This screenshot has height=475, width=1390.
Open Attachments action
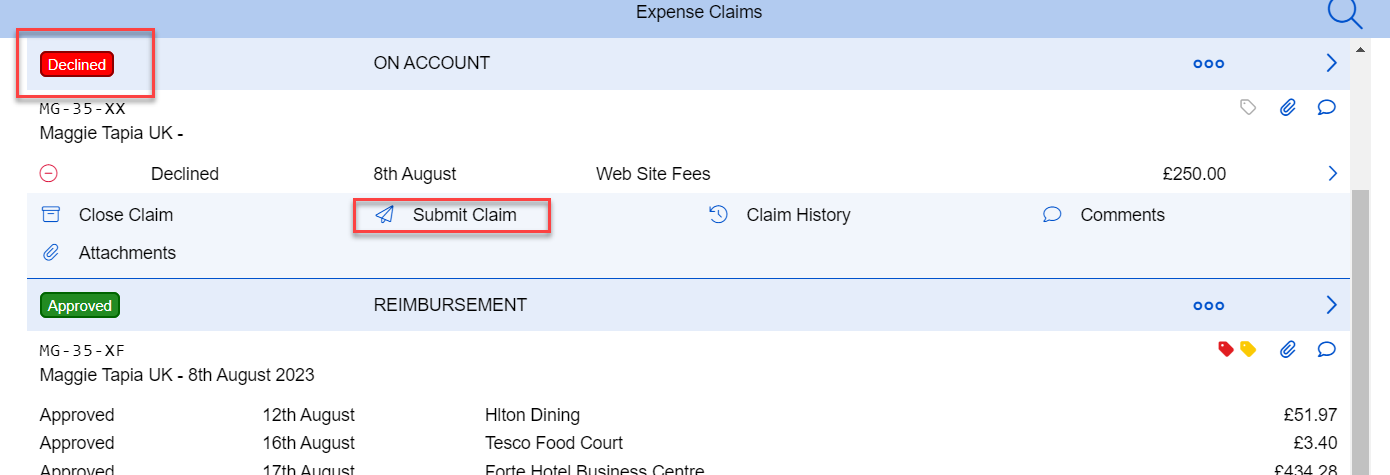point(127,253)
